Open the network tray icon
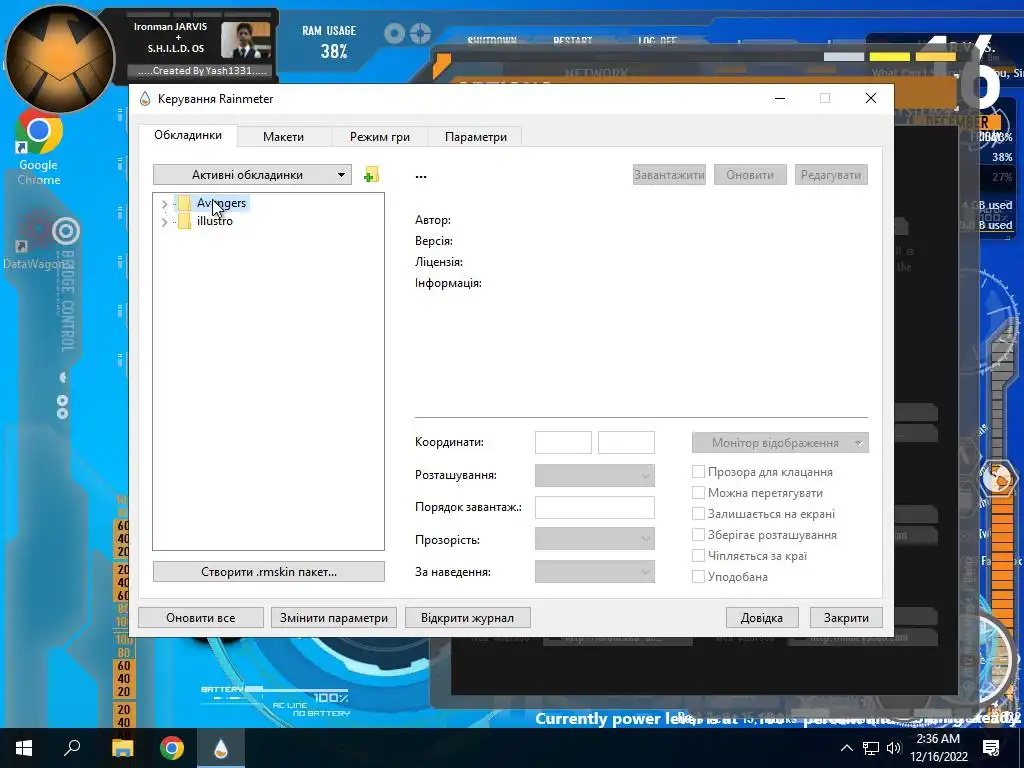Screen dimensions: 1024x768 coord(871,748)
